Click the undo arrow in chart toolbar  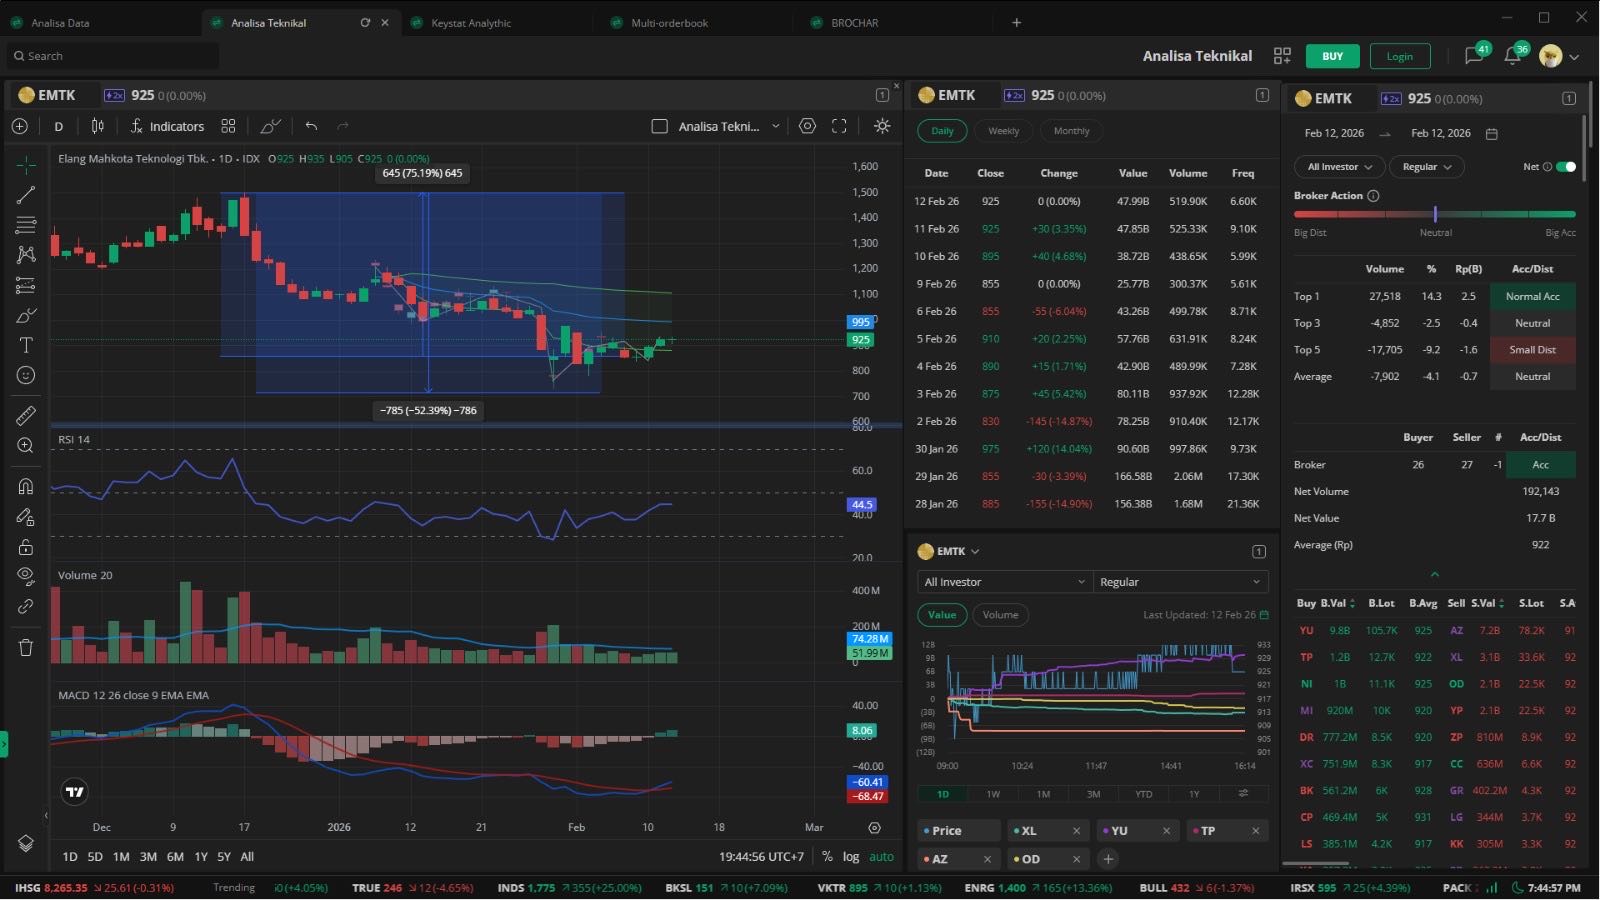pyautogui.click(x=311, y=126)
